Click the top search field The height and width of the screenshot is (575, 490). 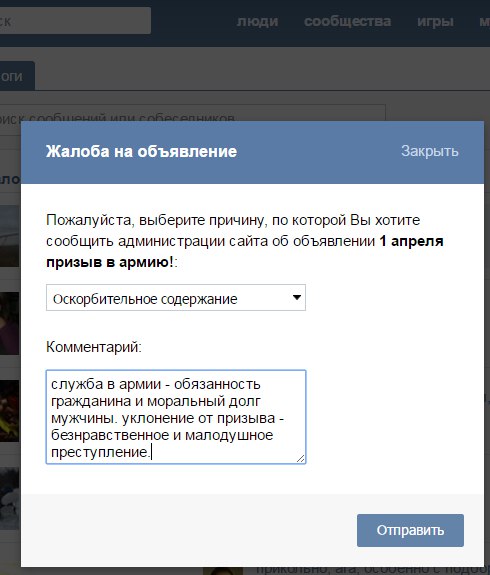(75, 21)
